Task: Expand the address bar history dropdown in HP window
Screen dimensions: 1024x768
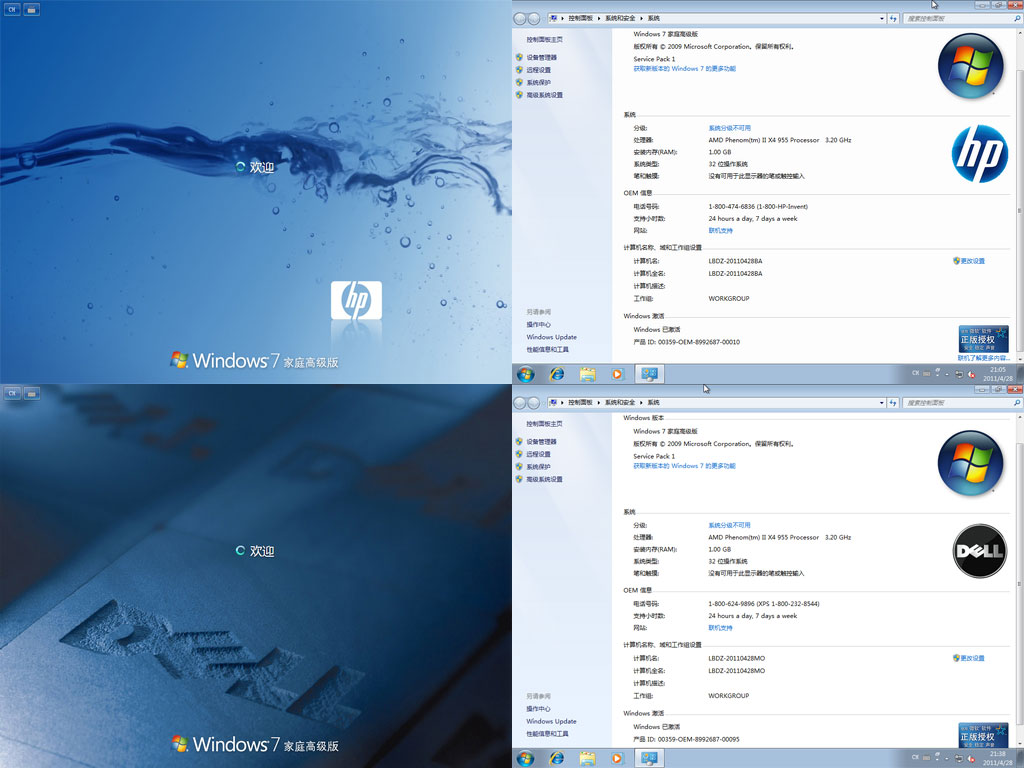Action: [882, 19]
